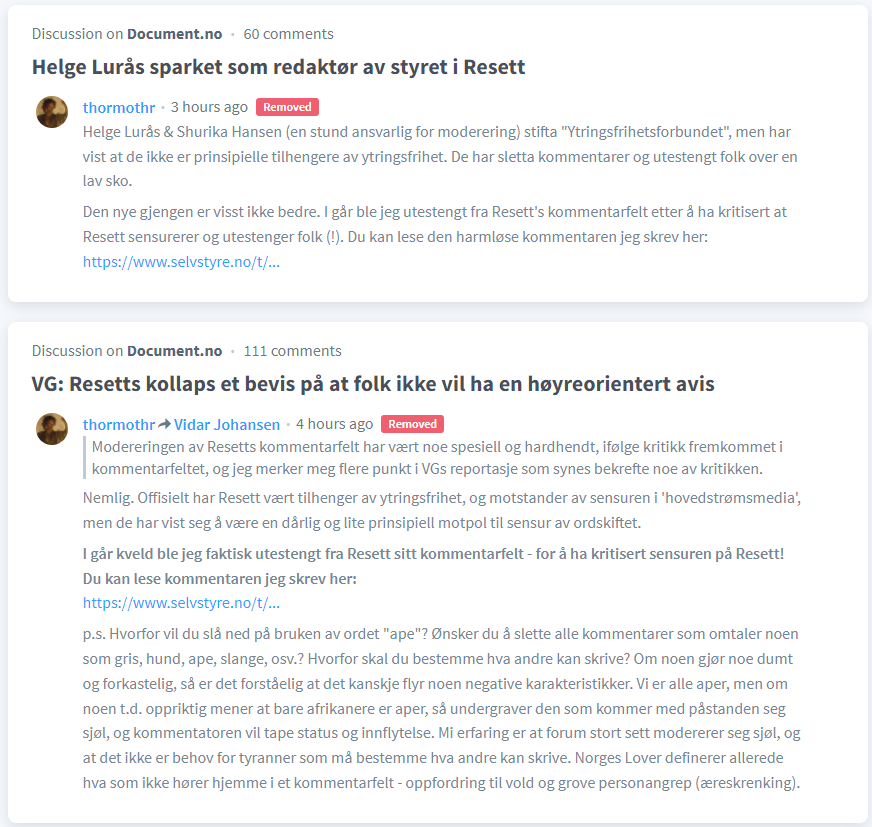Click thormothr's avatar in the VG discussion
The width and height of the screenshot is (872, 827).
click(x=52, y=429)
